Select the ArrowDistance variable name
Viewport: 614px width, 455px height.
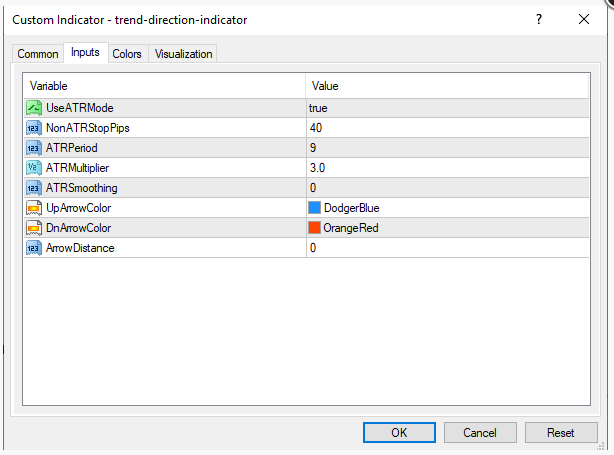(80, 248)
